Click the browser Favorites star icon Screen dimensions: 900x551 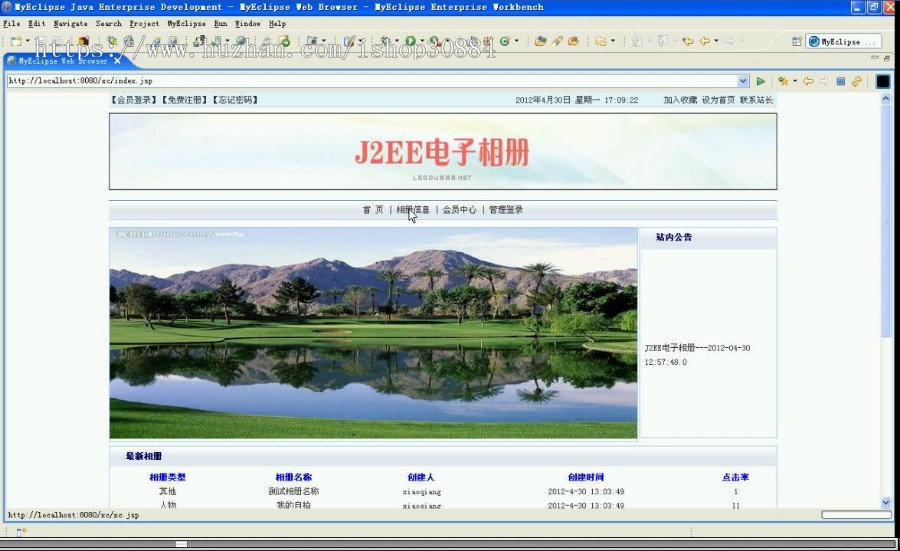(783, 81)
